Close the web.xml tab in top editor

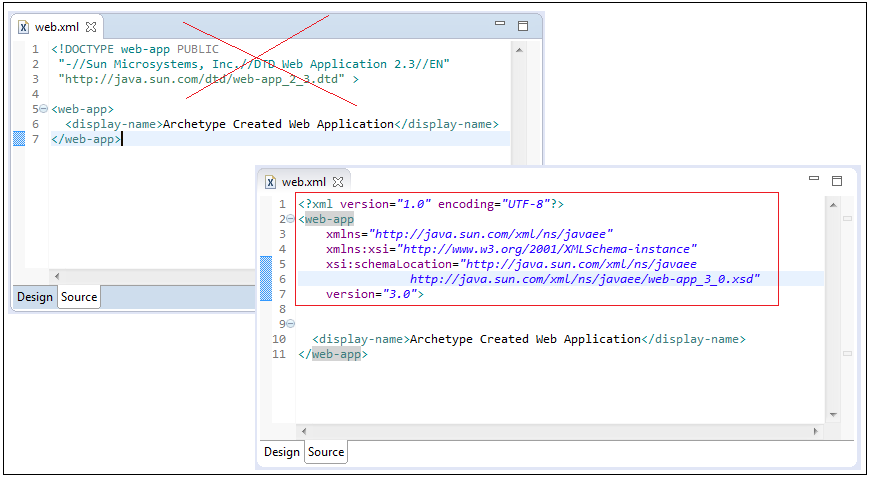coord(92,27)
